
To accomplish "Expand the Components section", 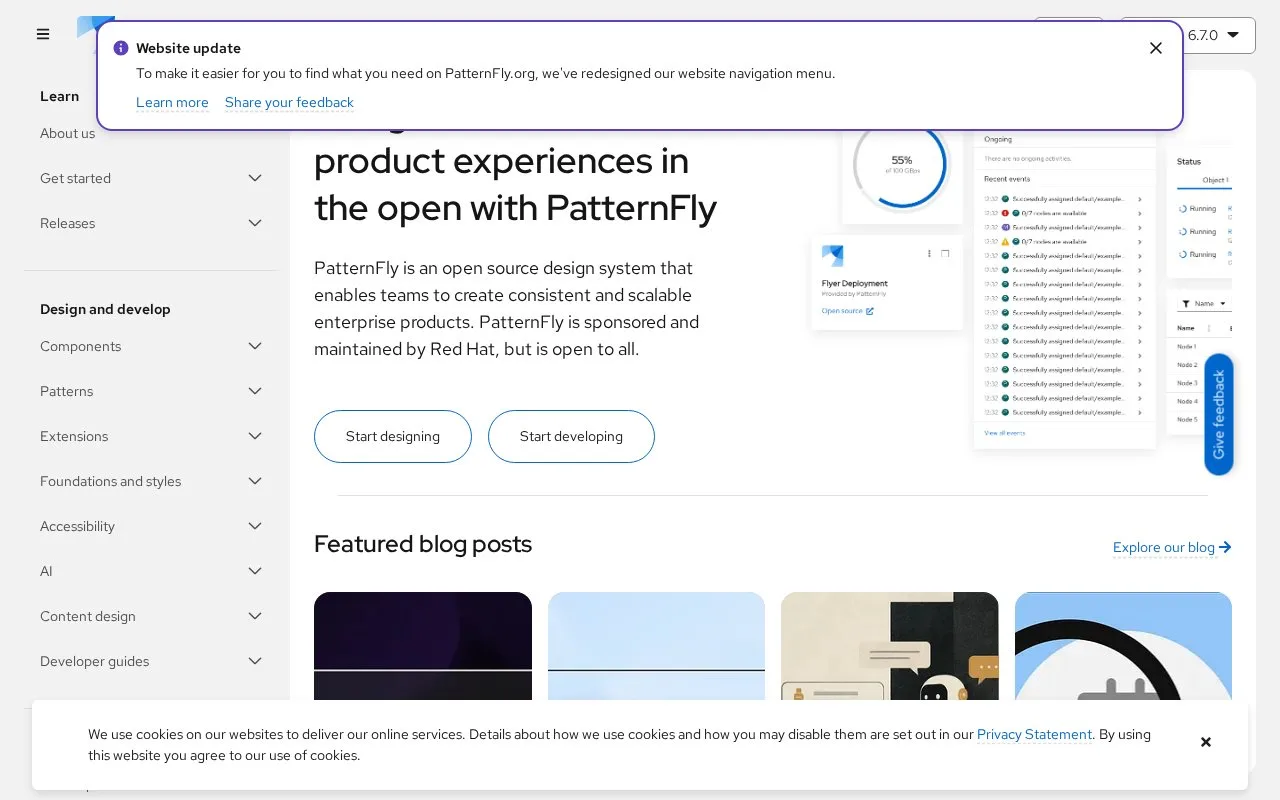I will tap(151, 346).
